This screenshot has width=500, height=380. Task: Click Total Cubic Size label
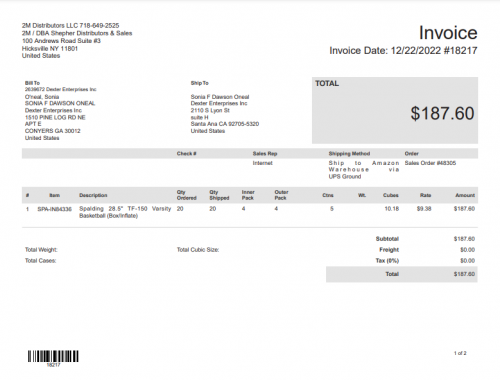tap(198, 250)
